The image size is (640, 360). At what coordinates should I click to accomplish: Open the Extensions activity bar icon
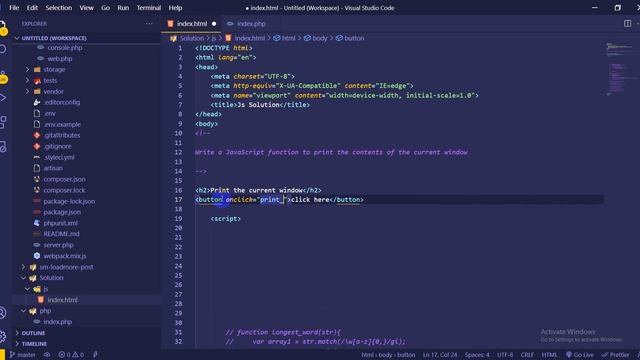[x=3, y=122]
